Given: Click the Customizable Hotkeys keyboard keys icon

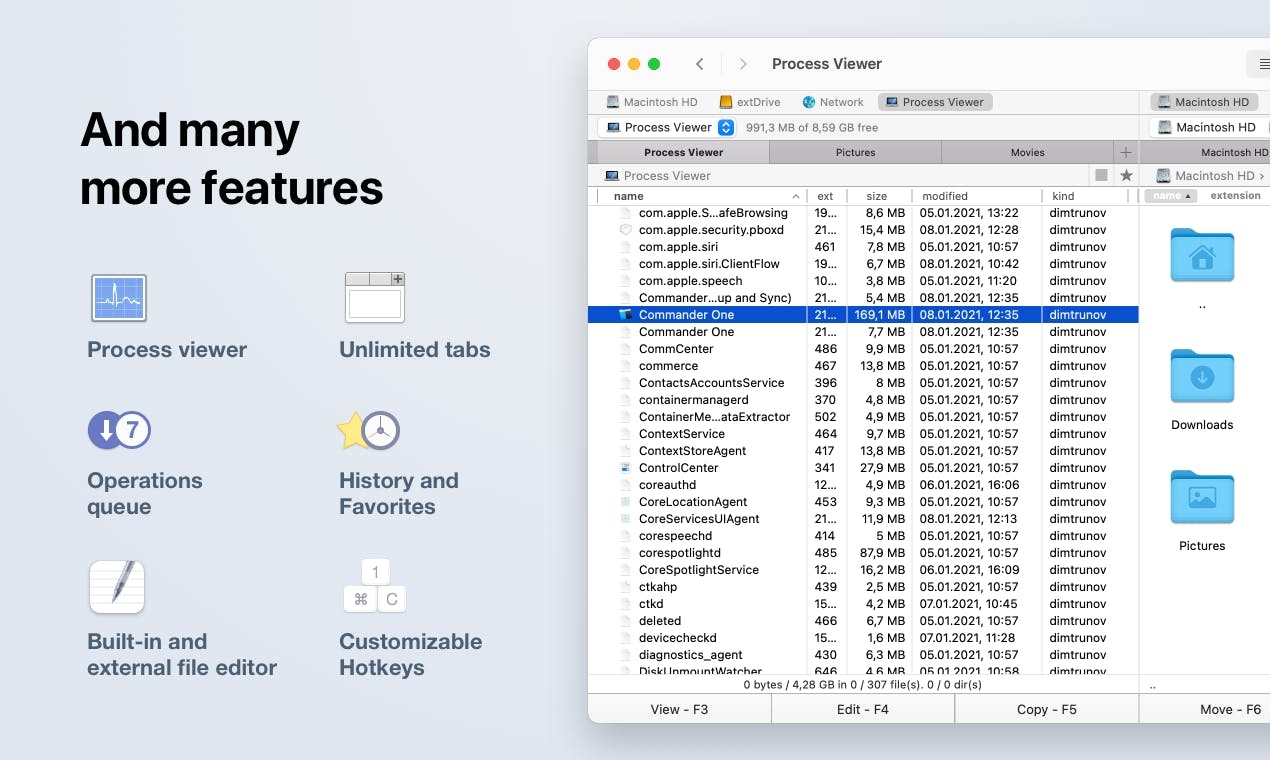Looking at the screenshot, I should coord(375,586).
